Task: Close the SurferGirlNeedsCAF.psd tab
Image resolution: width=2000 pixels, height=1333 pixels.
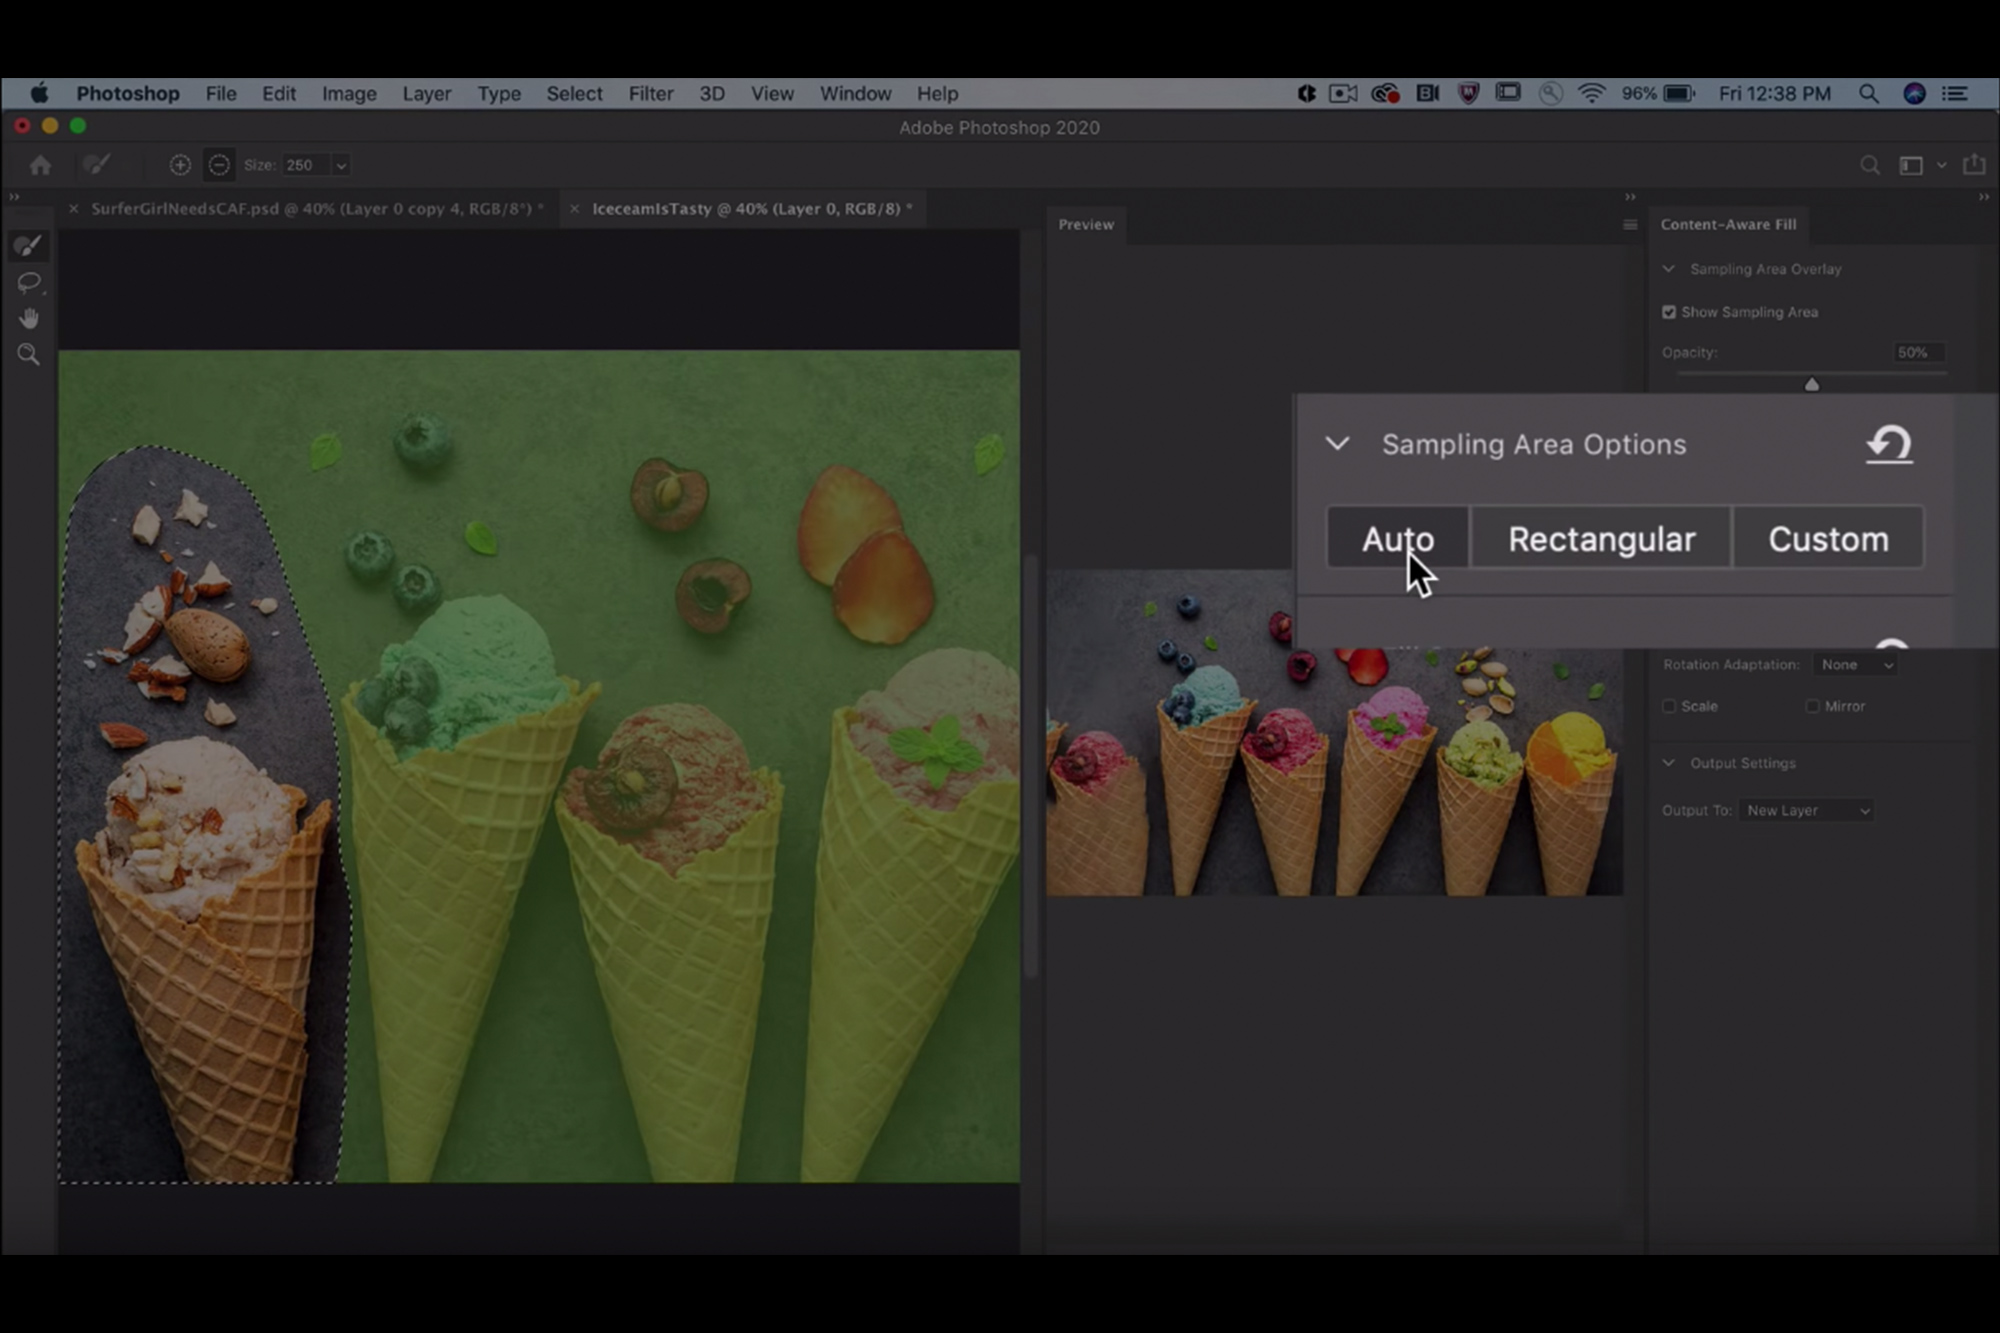Action: point(74,209)
